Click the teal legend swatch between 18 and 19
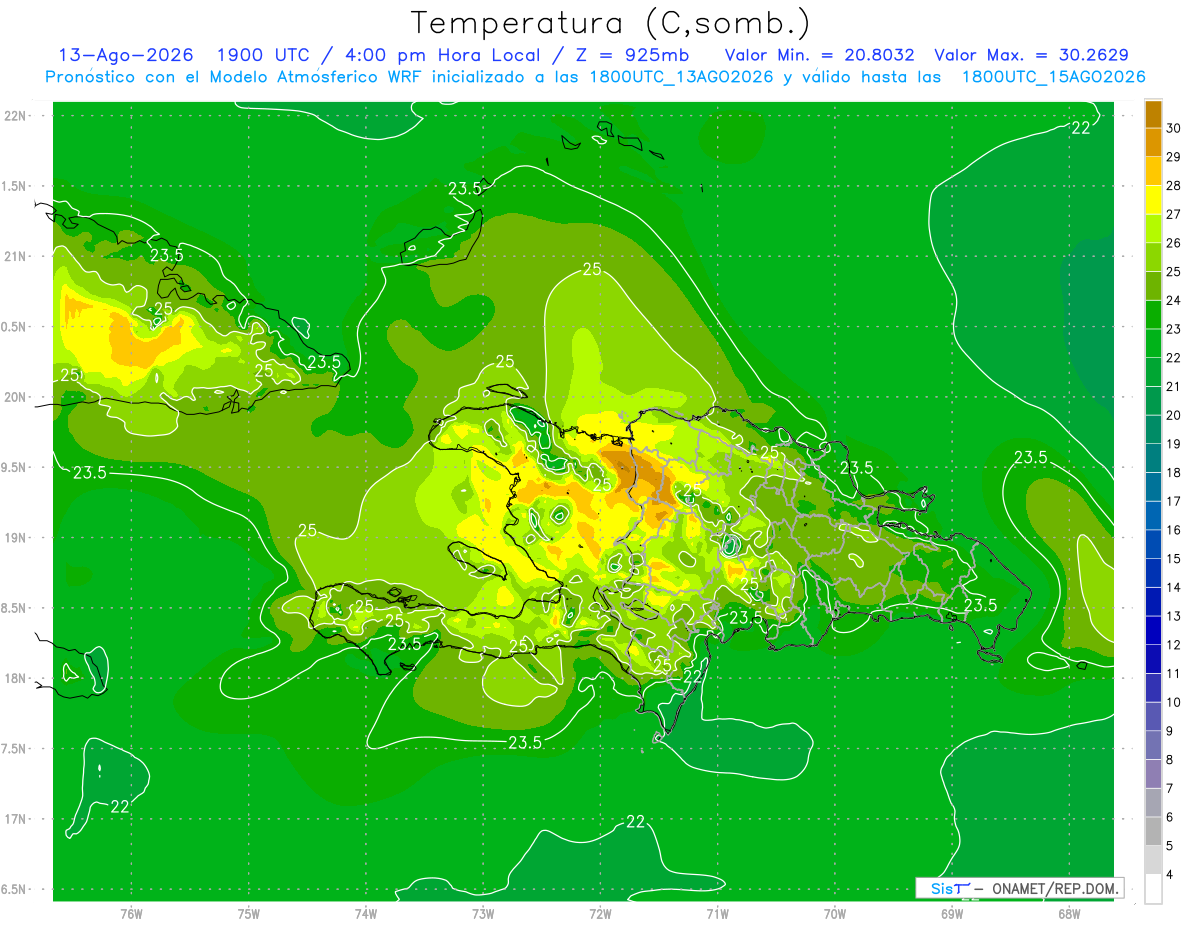Screen dimensions: 1200x927 click(x=1153, y=459)
